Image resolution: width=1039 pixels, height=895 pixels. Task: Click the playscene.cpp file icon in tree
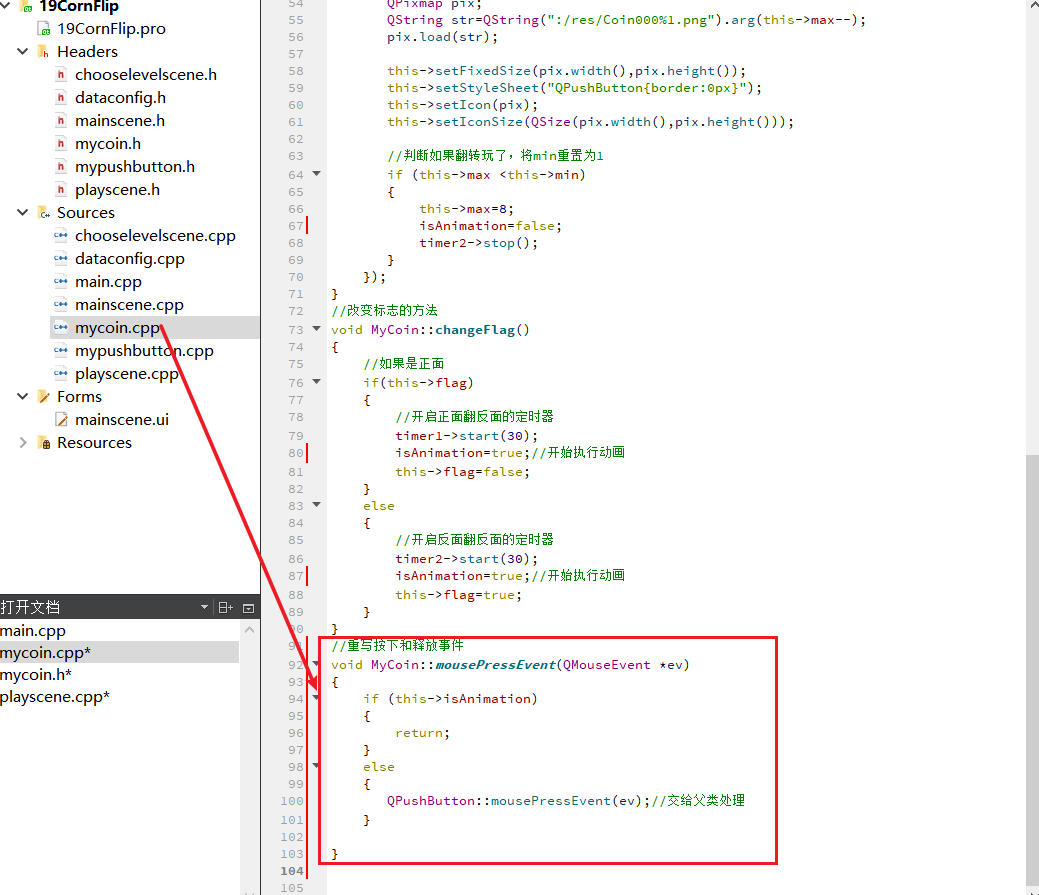pos(61,373)
